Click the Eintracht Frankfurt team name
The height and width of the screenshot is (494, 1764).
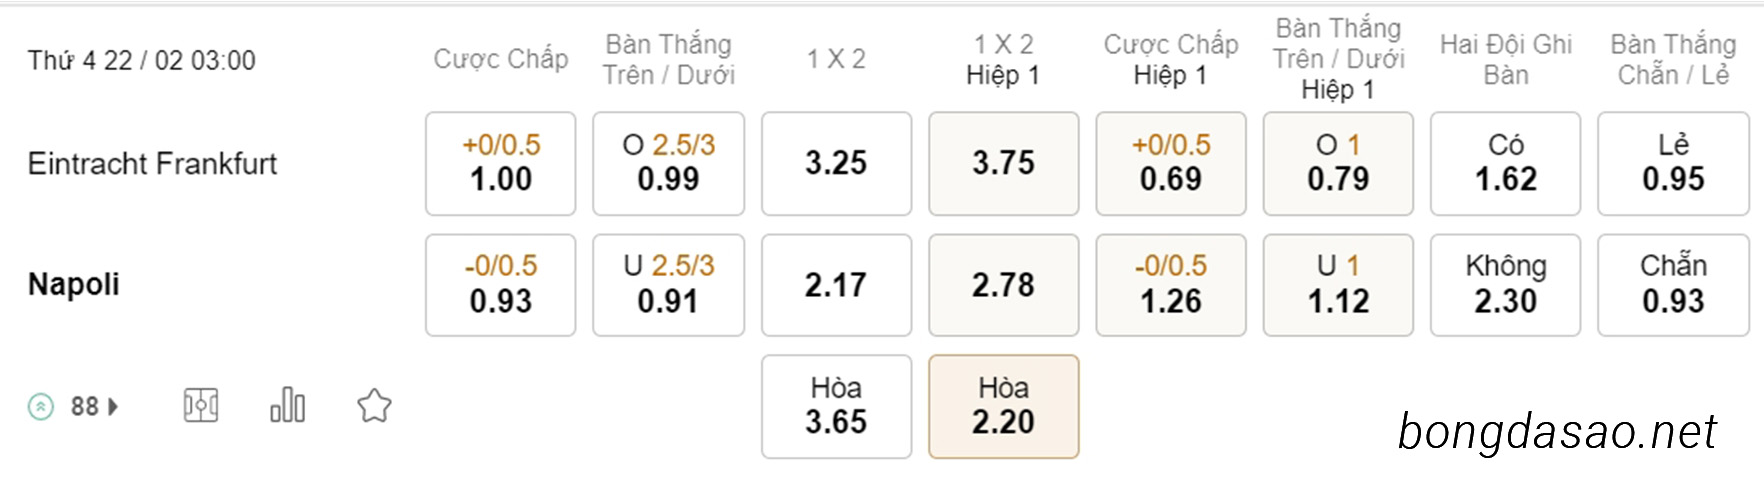(152, 163)
